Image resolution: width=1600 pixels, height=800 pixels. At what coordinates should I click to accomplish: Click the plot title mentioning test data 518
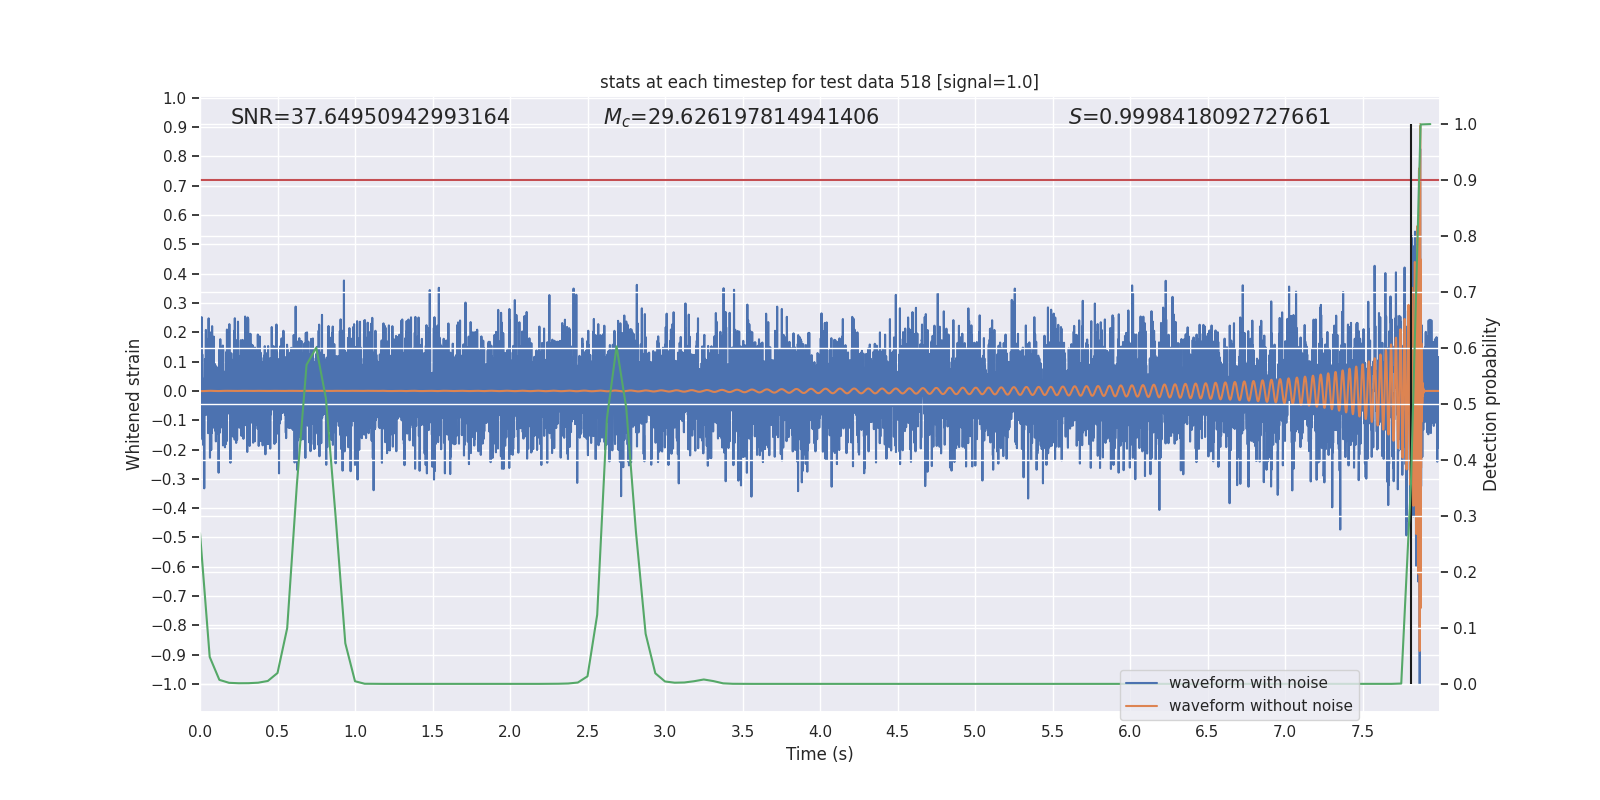pos(819,82)
